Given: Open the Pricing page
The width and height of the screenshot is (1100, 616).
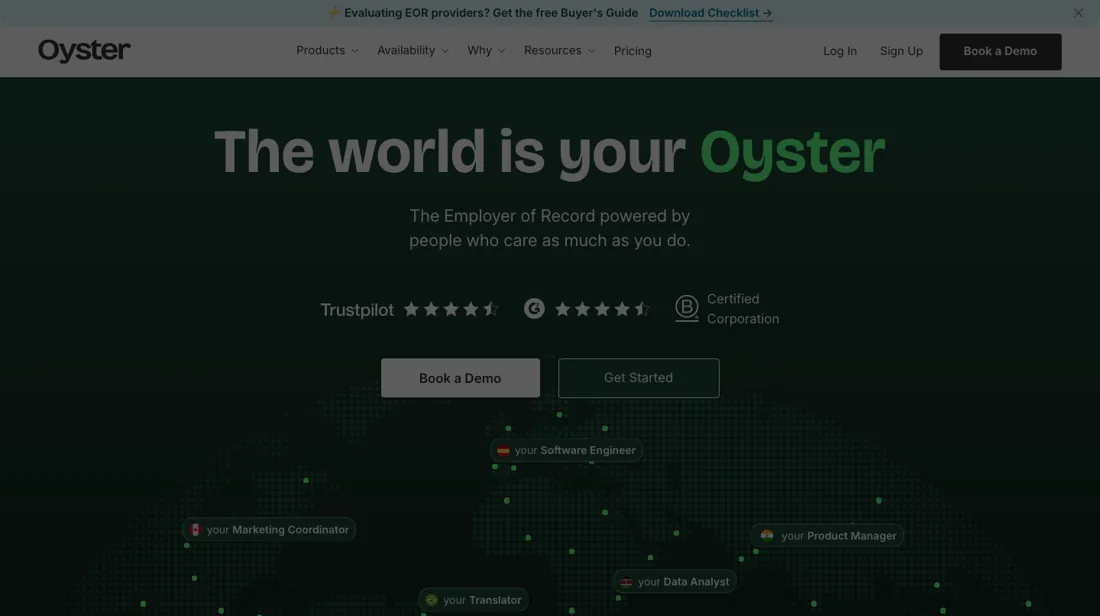Looking at the screenshot, I should (x=633, y=51).
